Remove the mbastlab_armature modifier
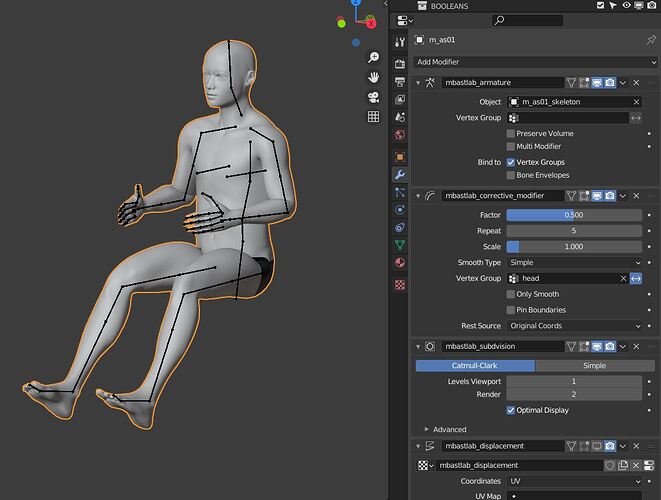 click(637, 83)
